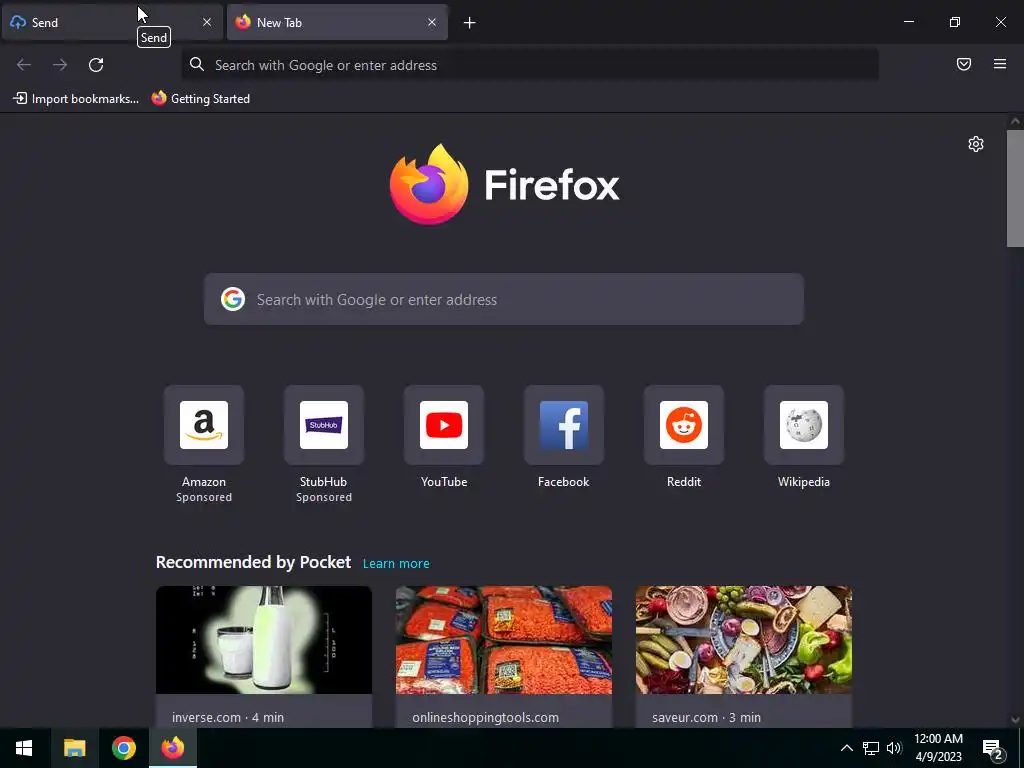Open the StubHub shortcut tile

tap(324, 425)
